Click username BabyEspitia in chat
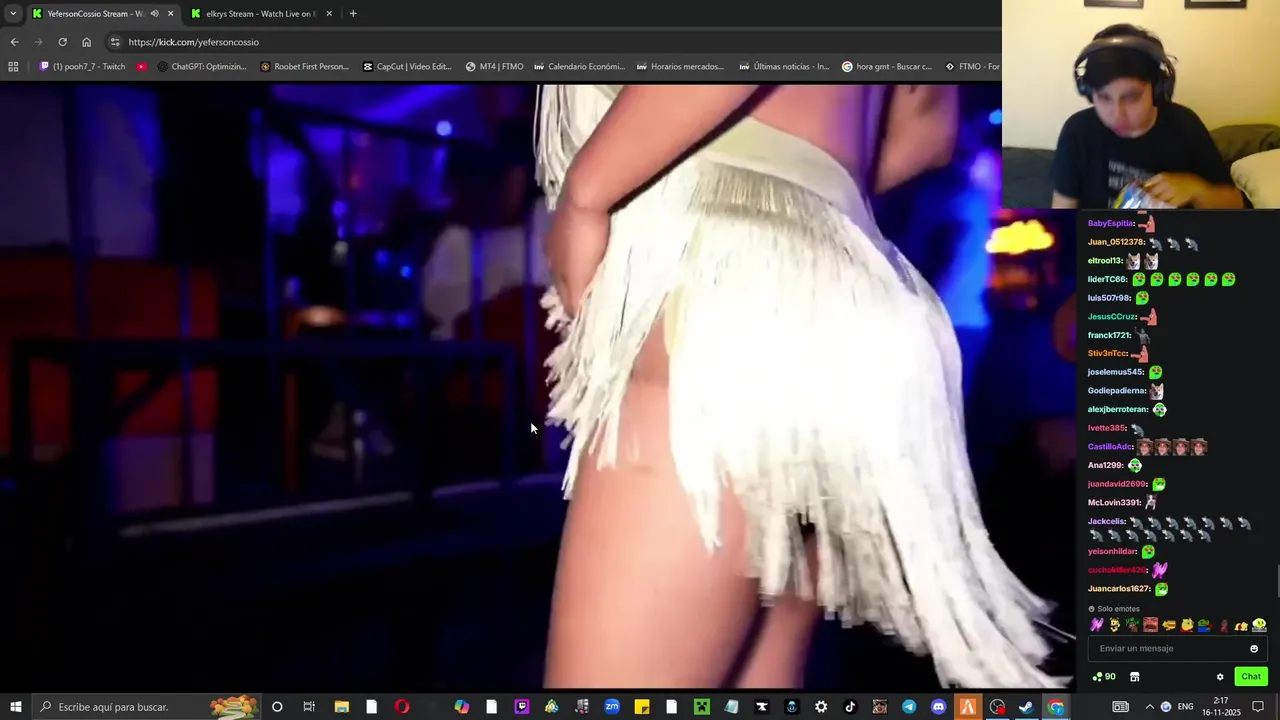The width and height of the screenshot is (1280, 720). [x=1111, y=224]
